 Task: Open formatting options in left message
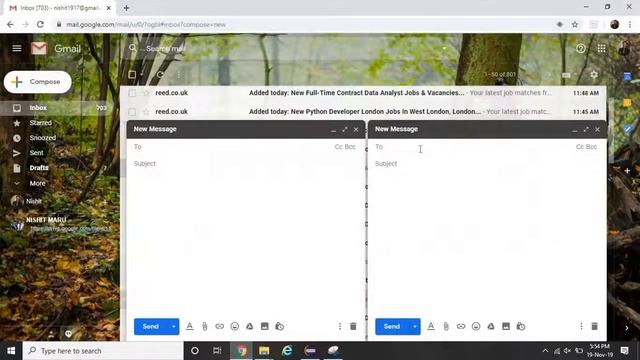tap(190, 327)
